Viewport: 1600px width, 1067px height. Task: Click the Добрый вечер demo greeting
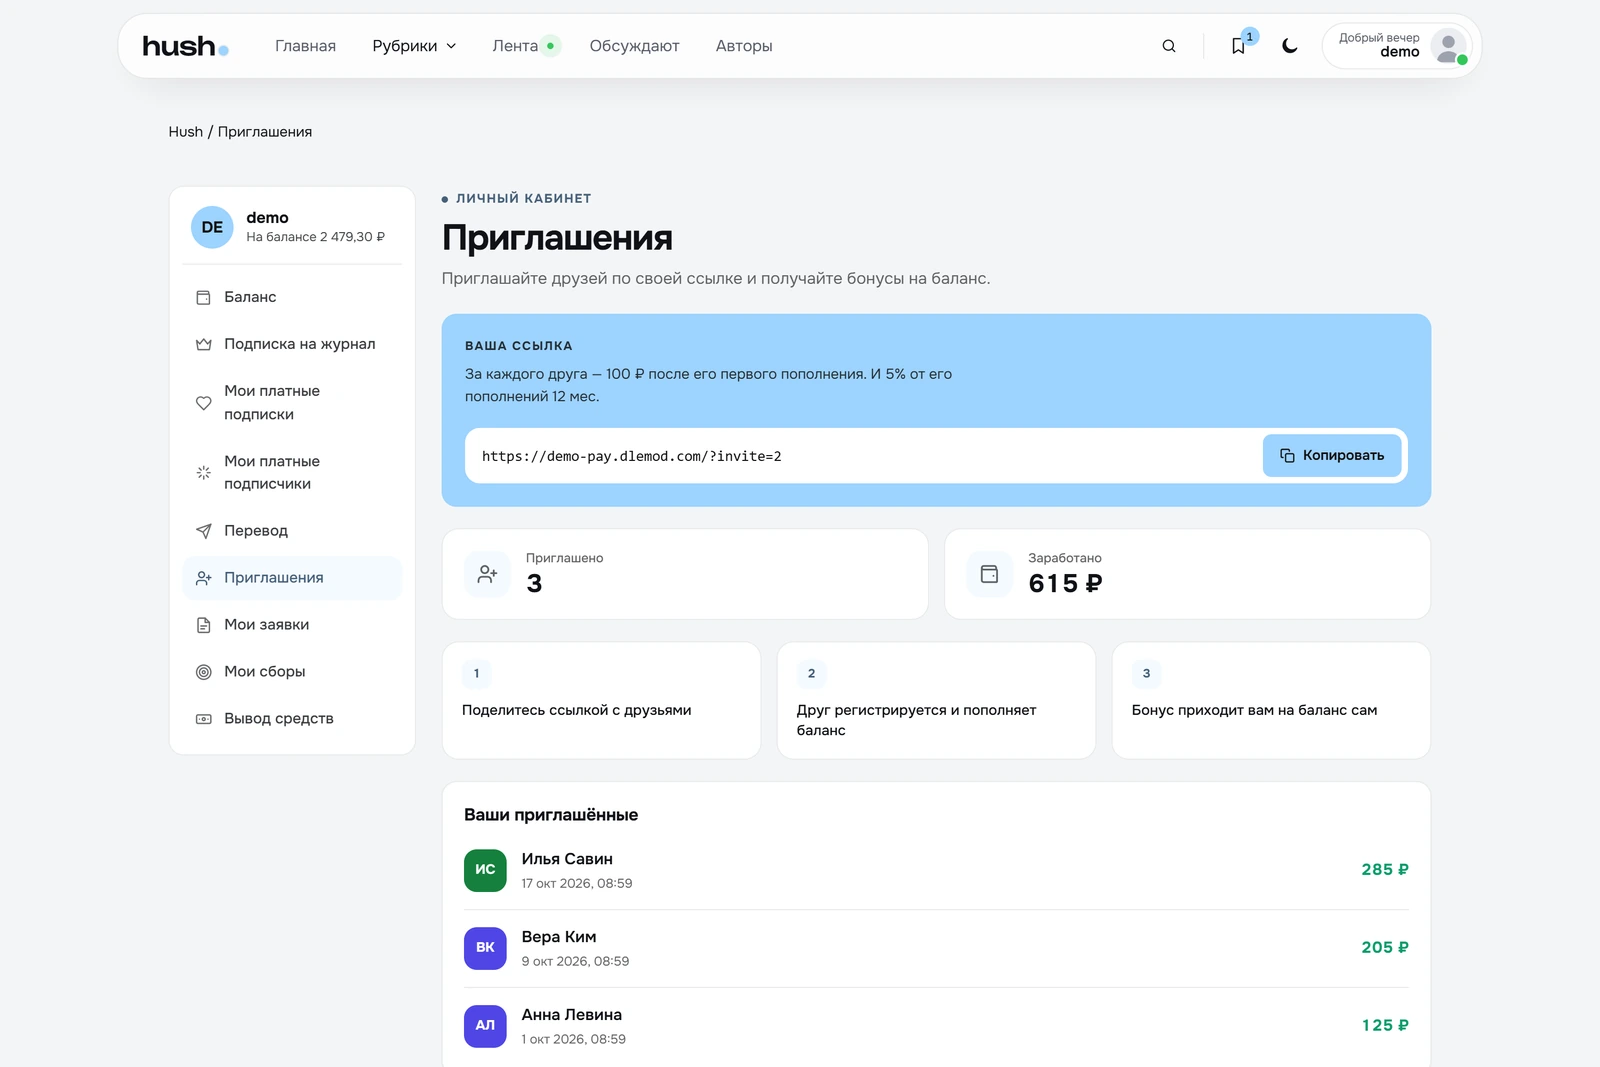pos(1379,45)
